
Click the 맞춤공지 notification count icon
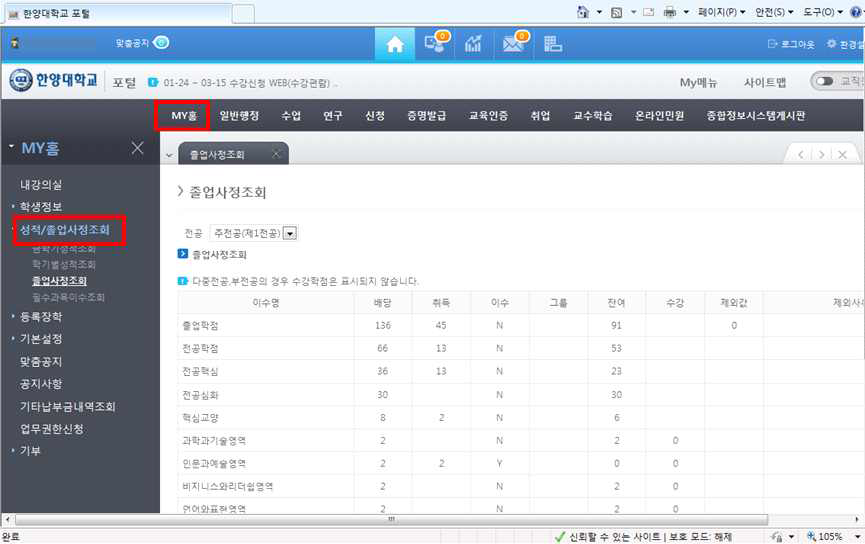click(161, 43)
